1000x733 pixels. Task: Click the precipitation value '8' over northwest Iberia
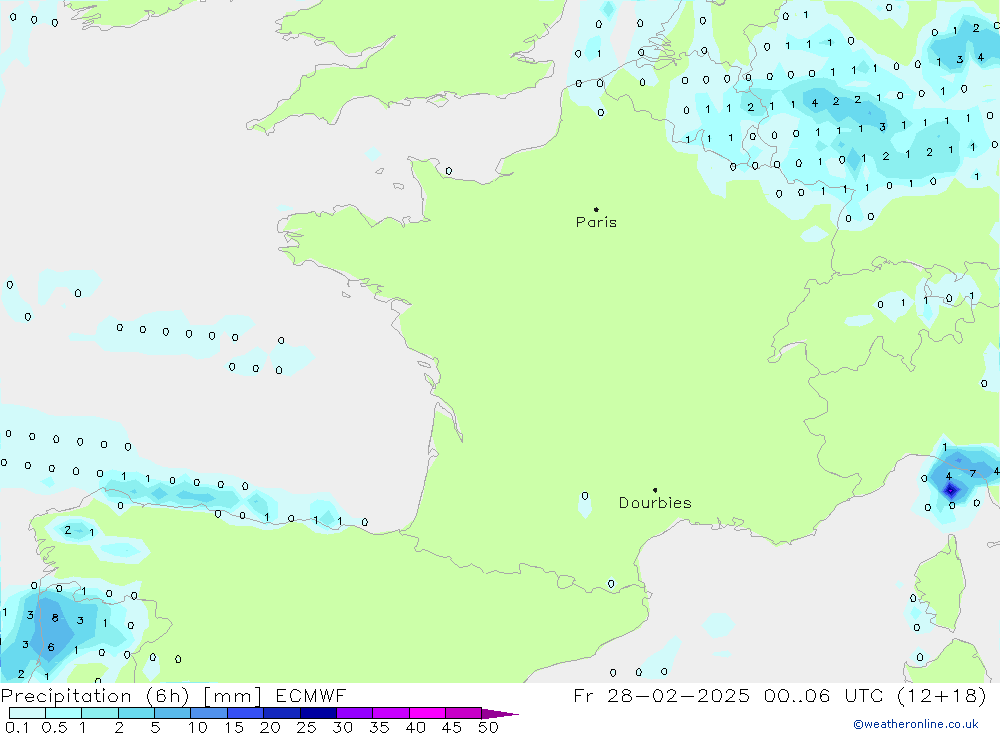pyautogui.click(x=55, y=618)
